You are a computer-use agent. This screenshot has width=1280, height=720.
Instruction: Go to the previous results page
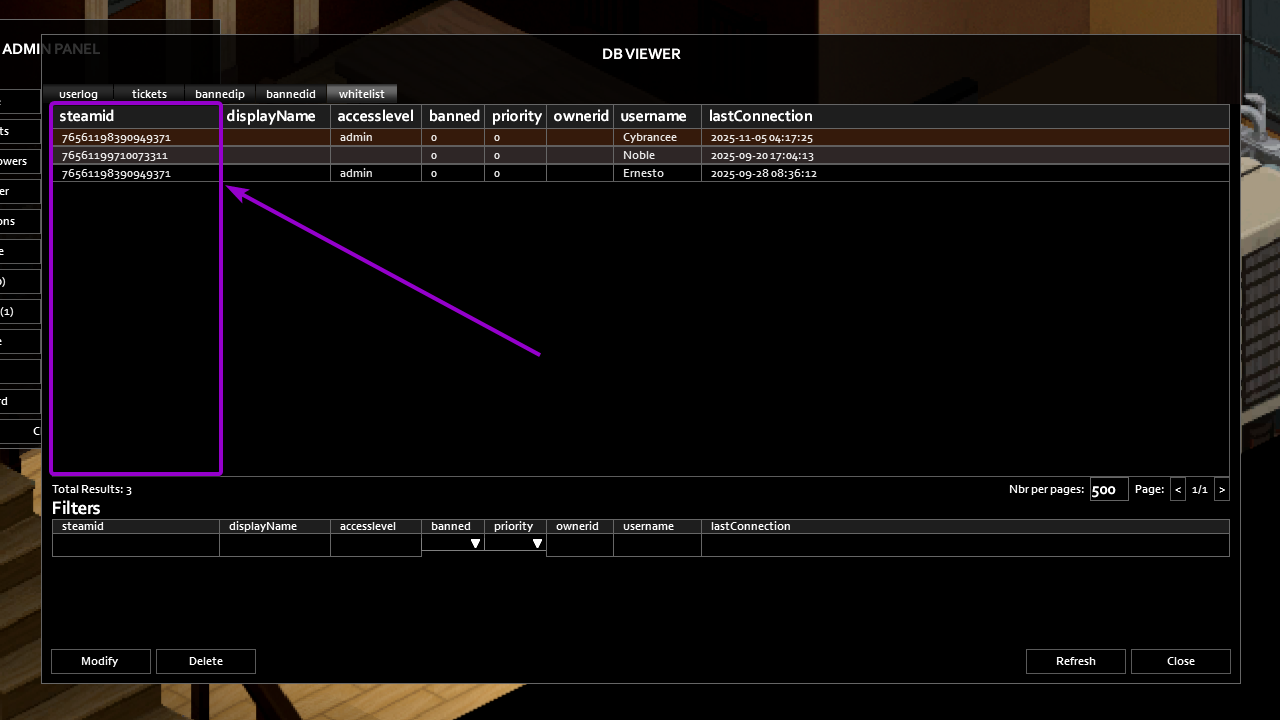1177,489
